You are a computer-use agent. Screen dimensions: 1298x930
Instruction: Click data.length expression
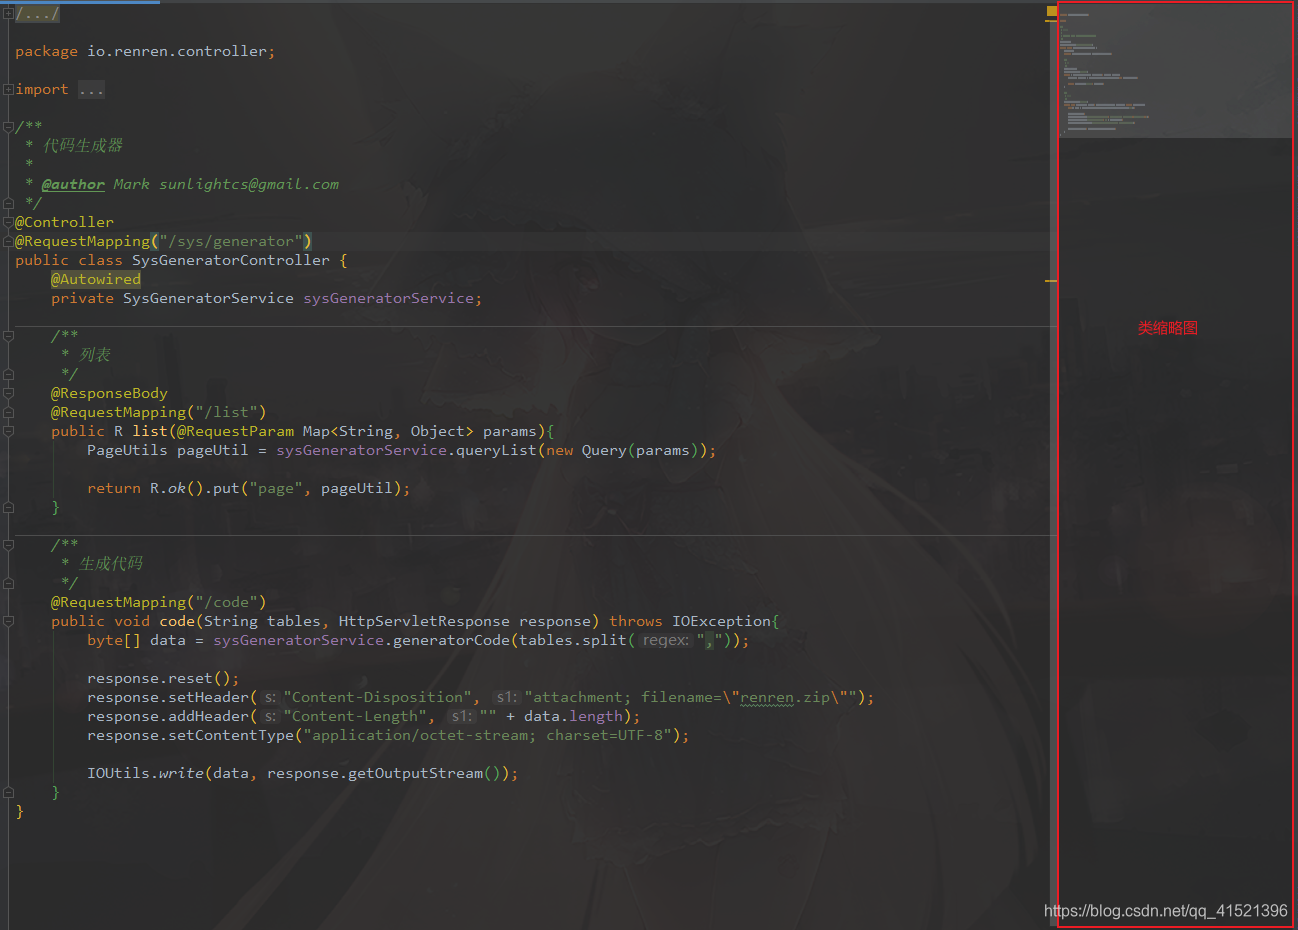coord(573,716)
